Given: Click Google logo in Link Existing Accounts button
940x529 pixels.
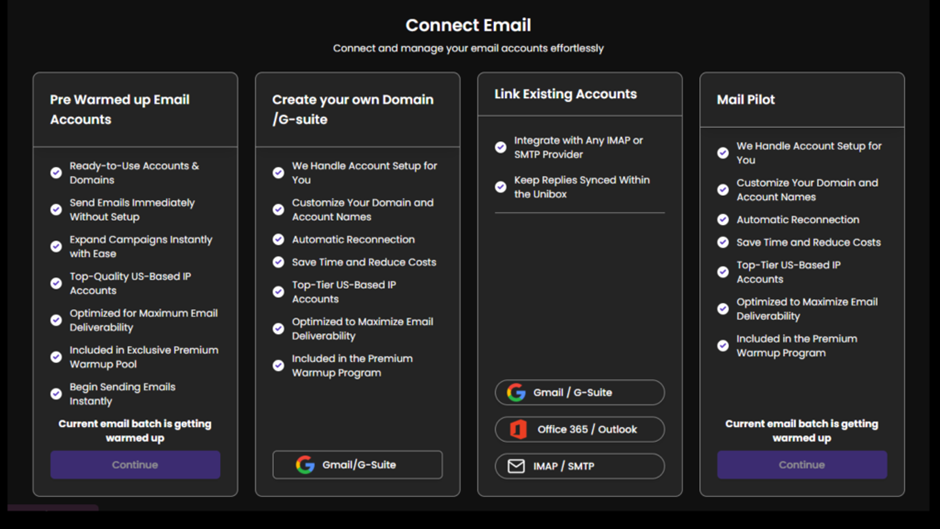Looking at the screenshot, I should coord(516,392).
